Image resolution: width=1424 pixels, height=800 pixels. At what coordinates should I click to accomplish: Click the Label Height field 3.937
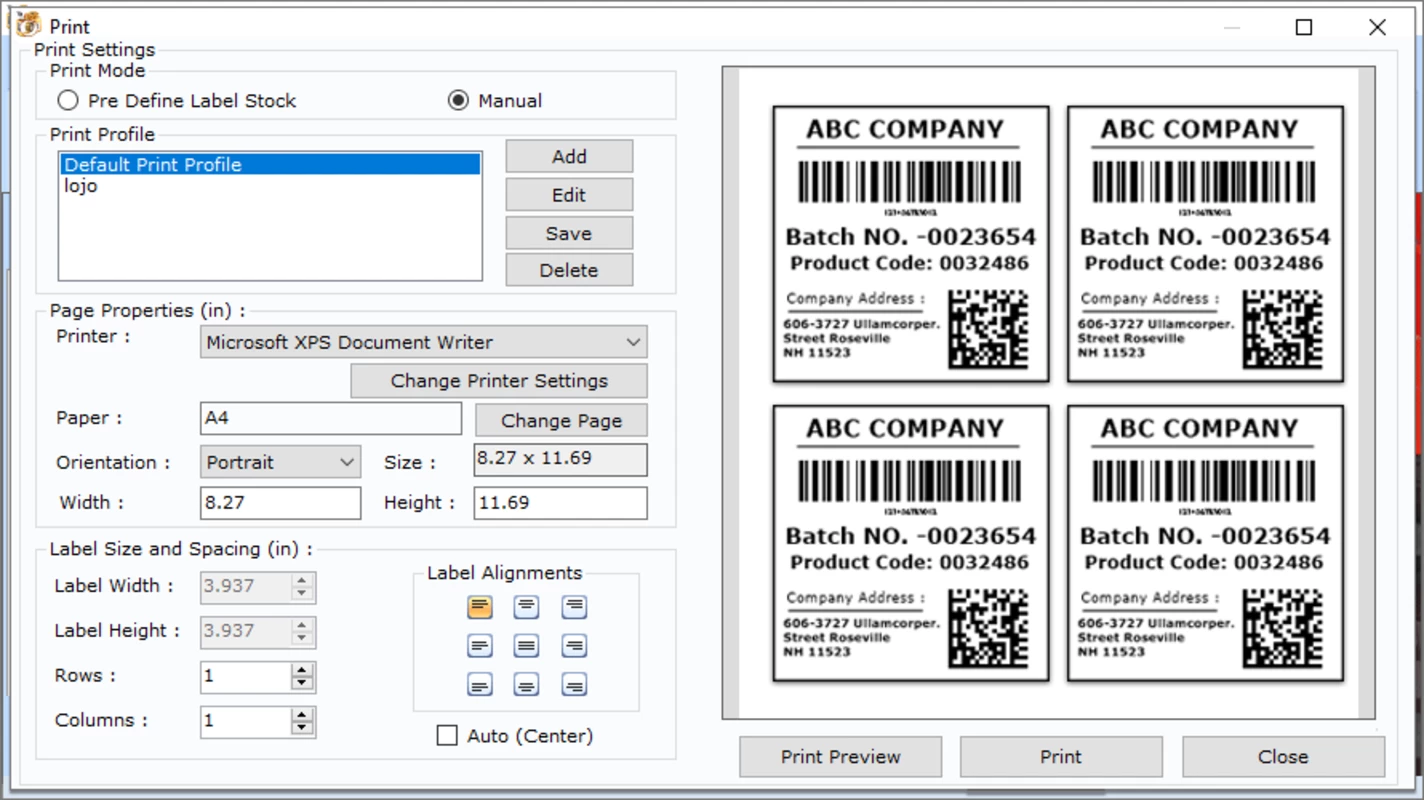coord(246,631)
